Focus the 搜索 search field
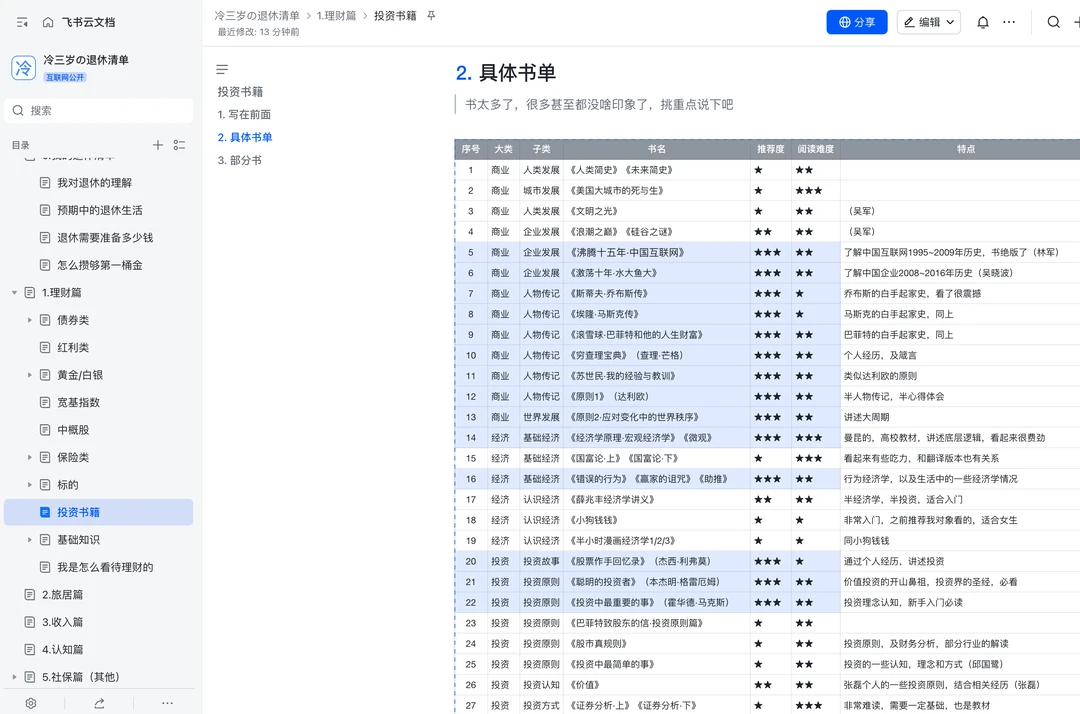Viewport: 1080px width, 714px height. tap(99, 110)
